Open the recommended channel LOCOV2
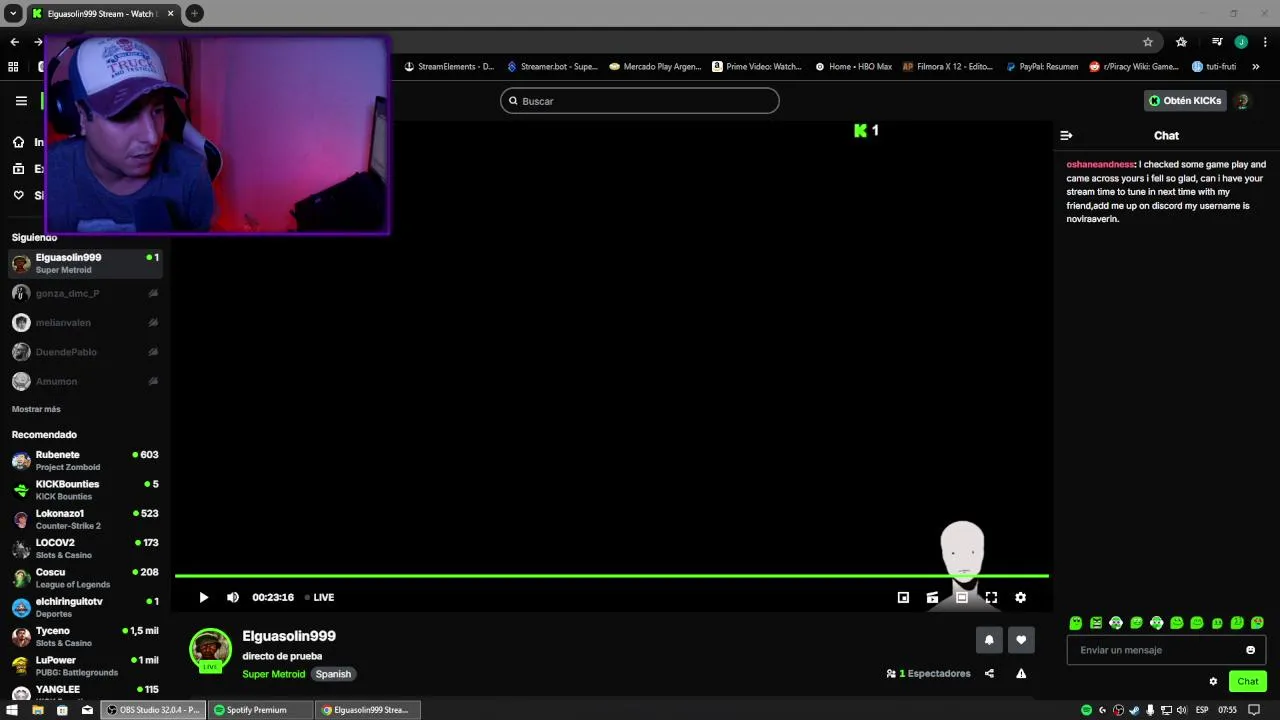The height and width of the screenshot is (720, 1280). (x=86, y=548)
